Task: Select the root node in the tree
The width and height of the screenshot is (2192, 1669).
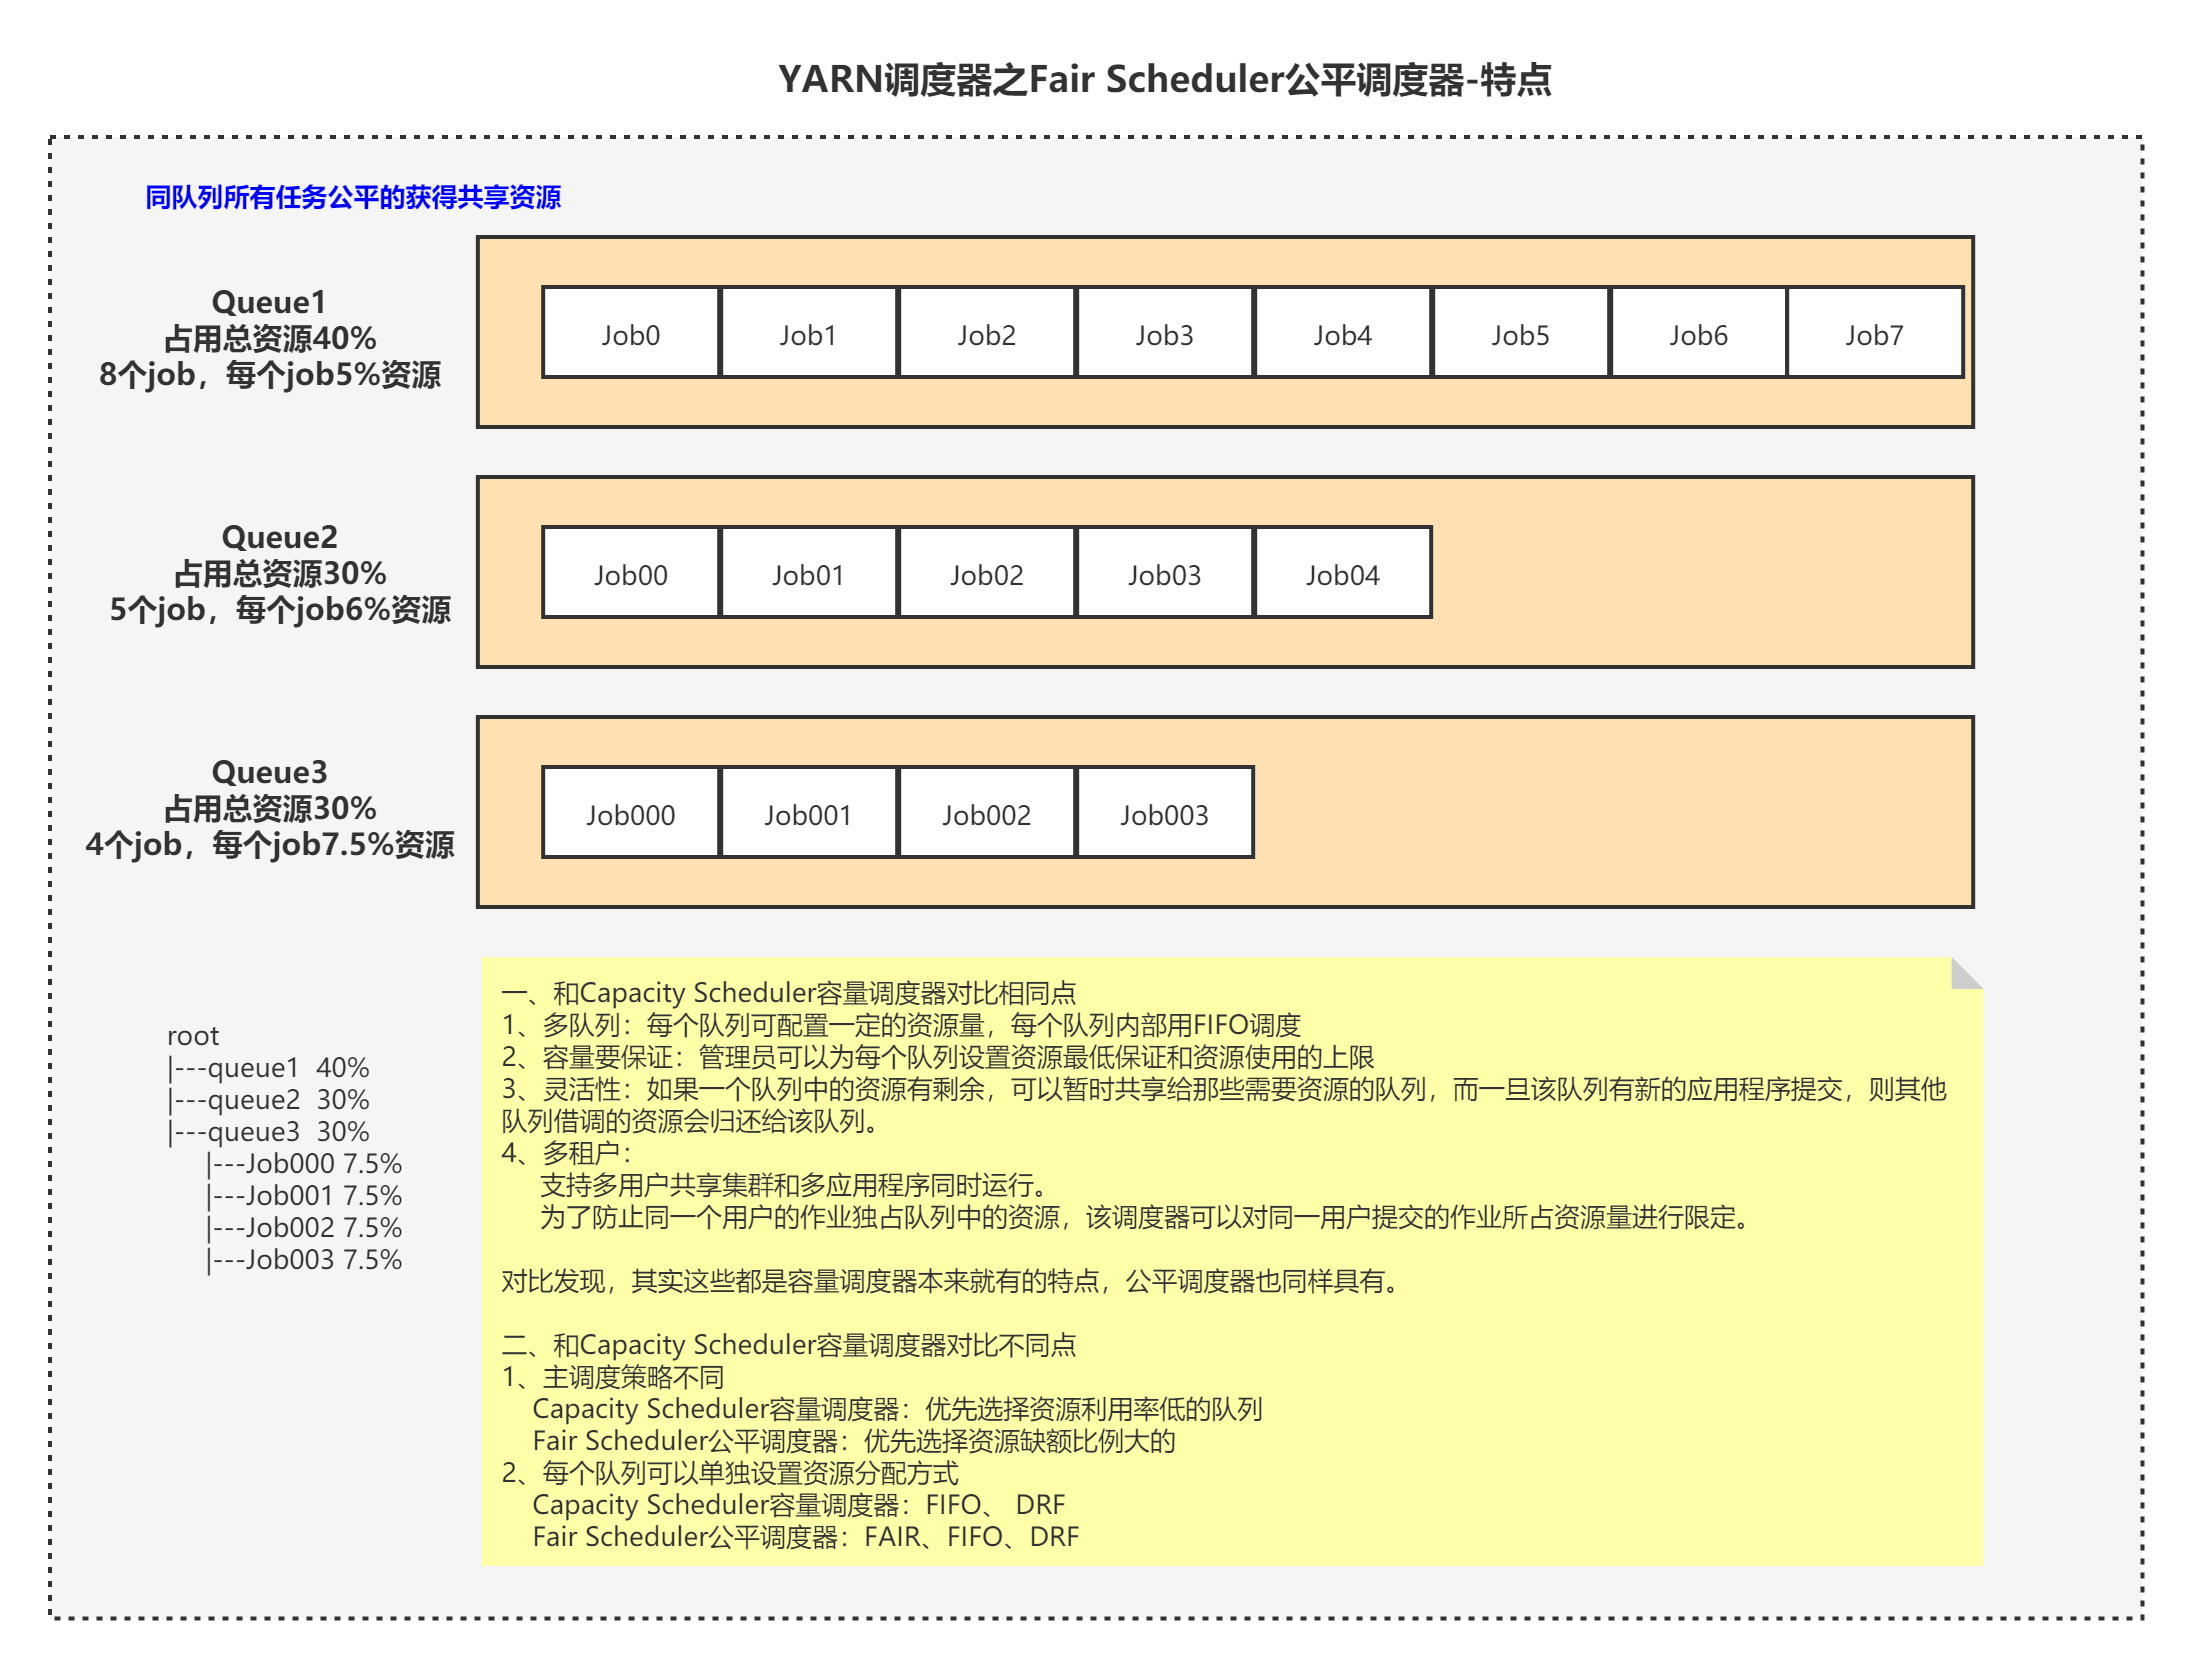Action: pyautogui.click(x=193, y=1035)
